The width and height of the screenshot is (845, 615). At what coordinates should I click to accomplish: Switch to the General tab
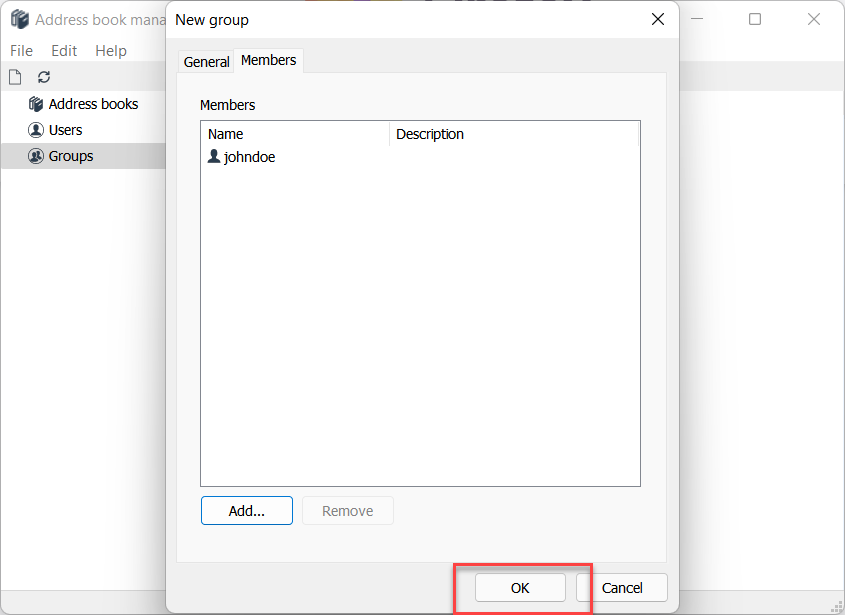coord(206,62)
